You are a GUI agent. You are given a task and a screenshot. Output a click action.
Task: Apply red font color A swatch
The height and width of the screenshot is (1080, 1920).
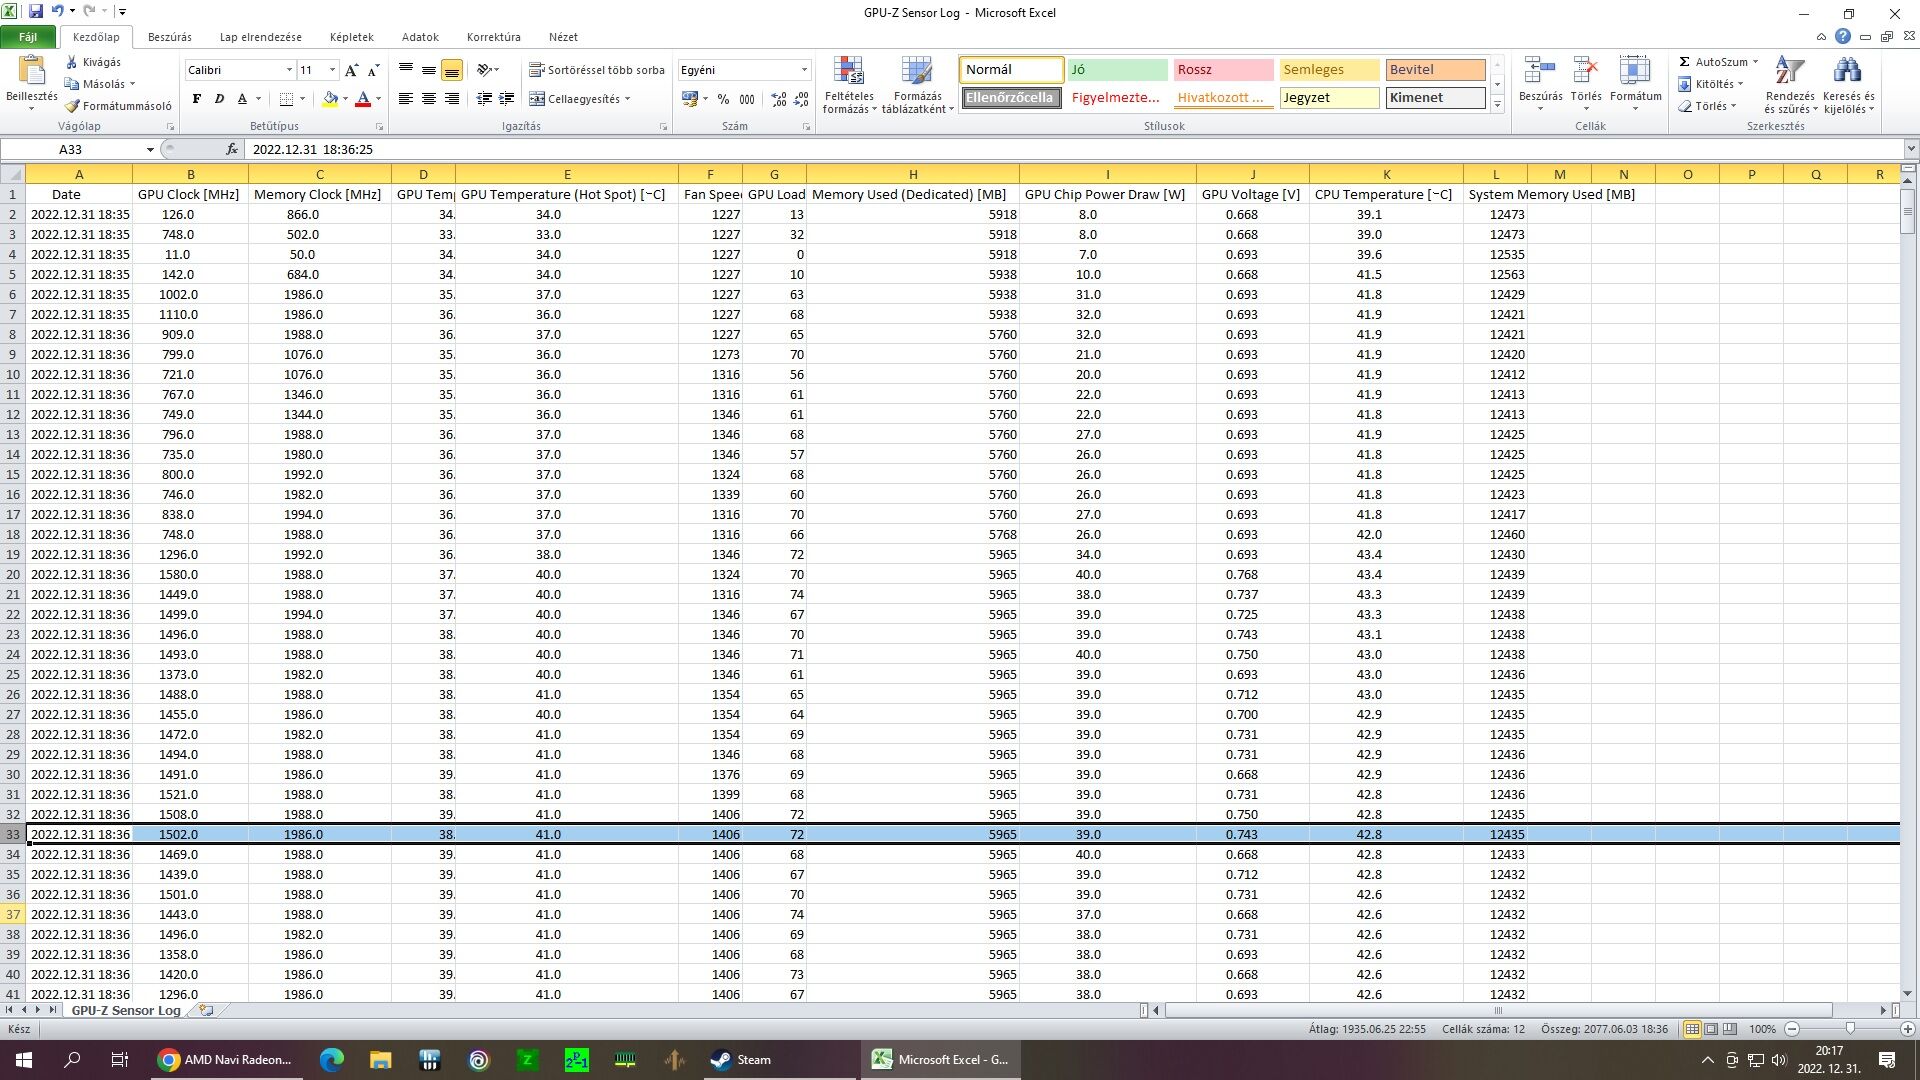363,99
